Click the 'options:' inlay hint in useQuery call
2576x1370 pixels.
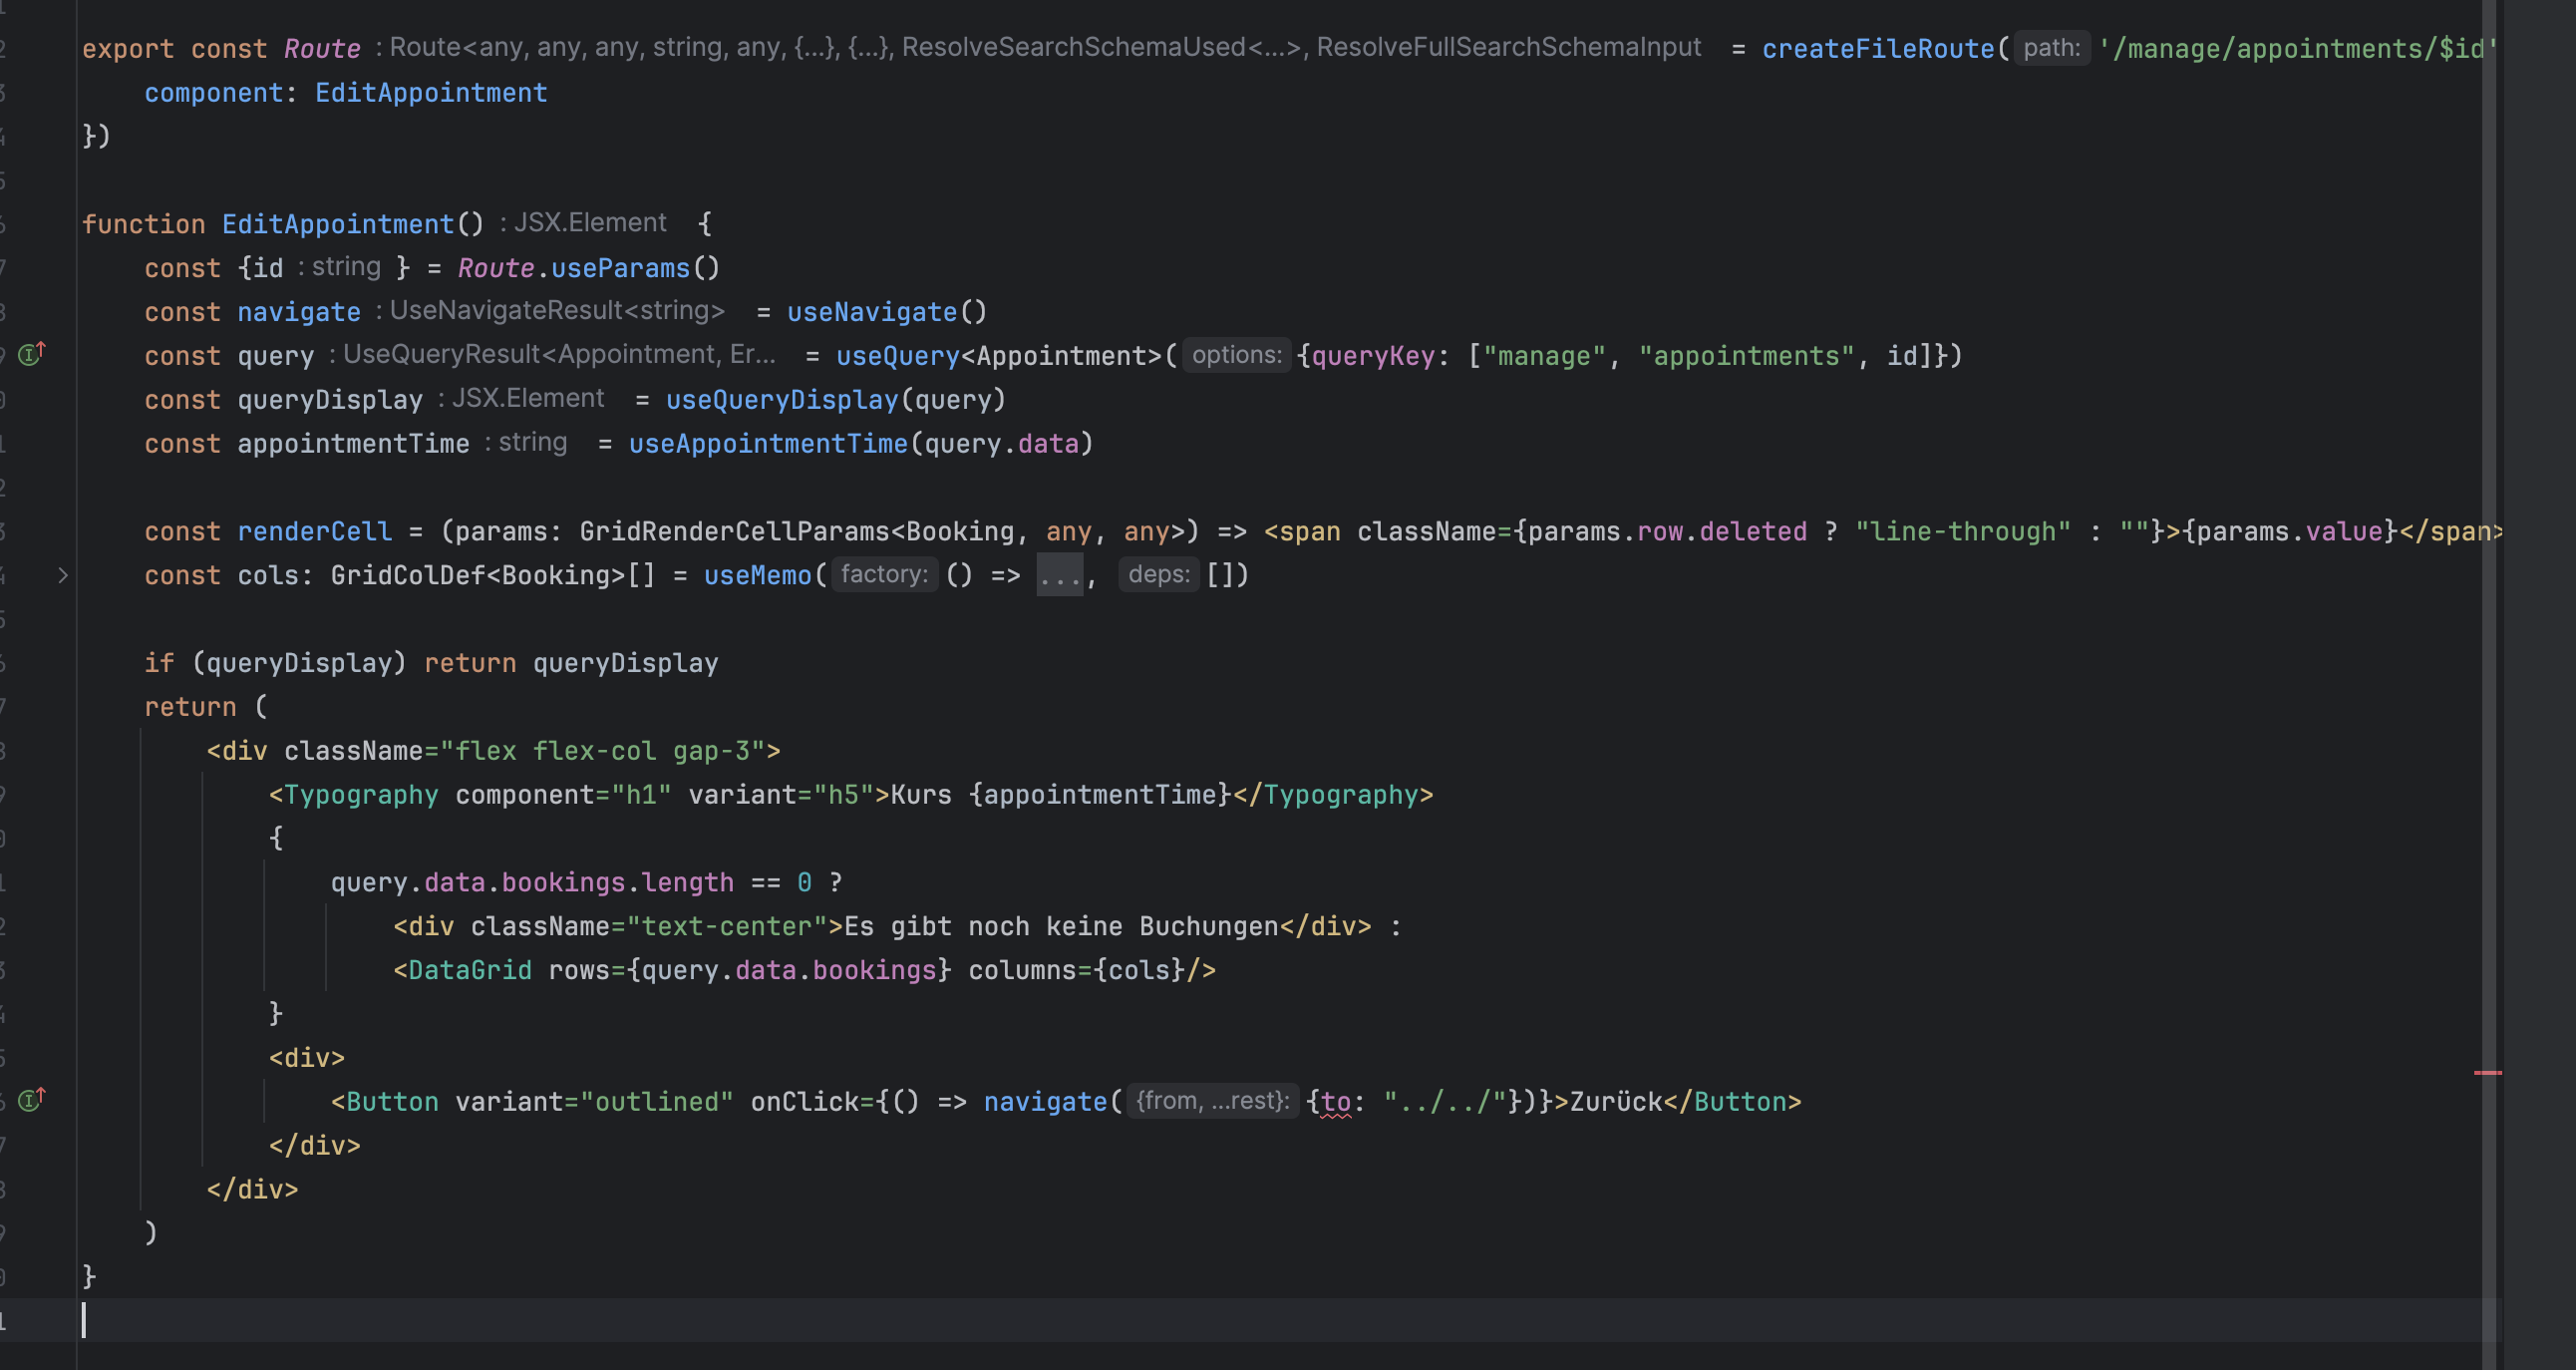click(x=1236, y=355)
